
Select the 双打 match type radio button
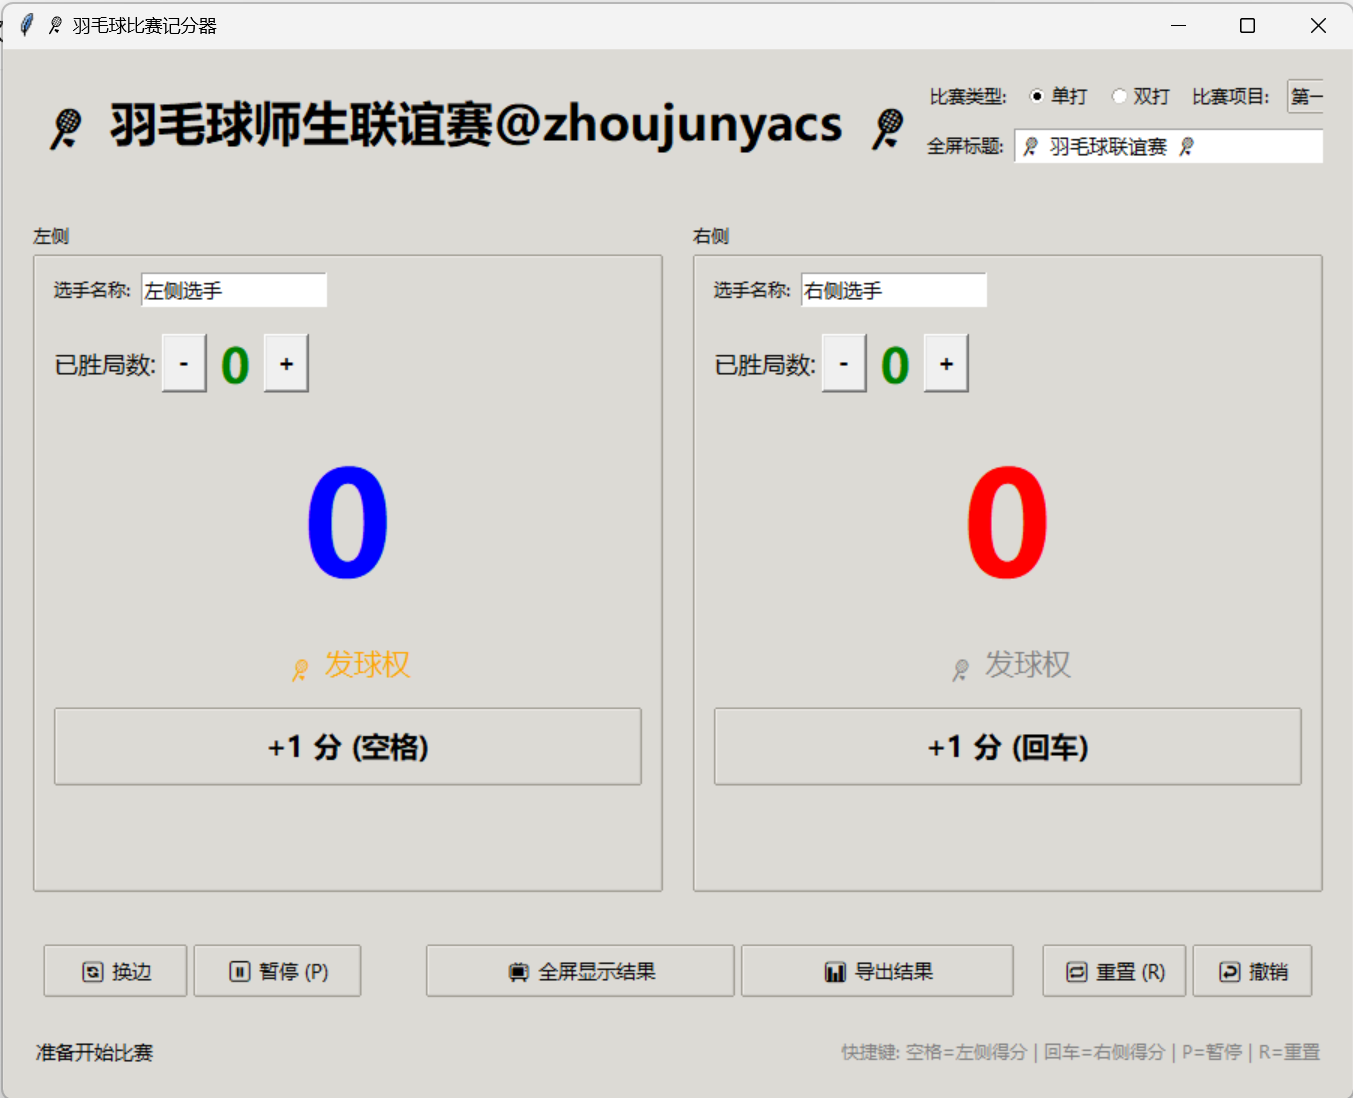(1119, 96)
